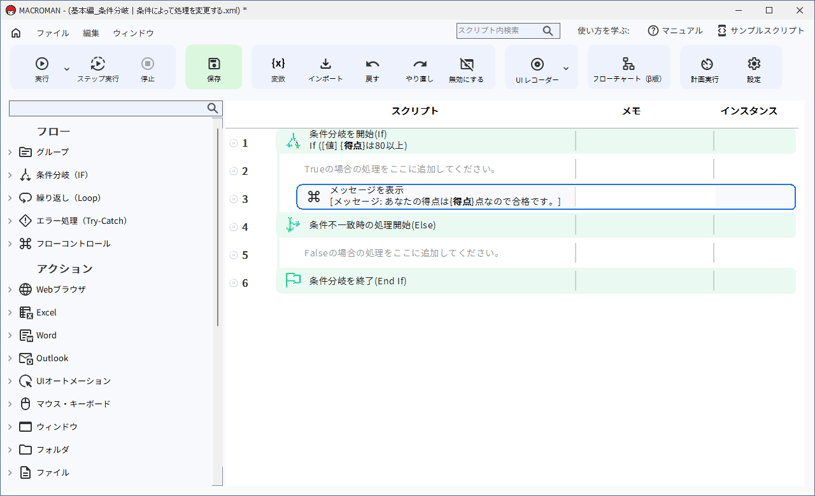Click 無効にする to disable the step

coord(466,69)
